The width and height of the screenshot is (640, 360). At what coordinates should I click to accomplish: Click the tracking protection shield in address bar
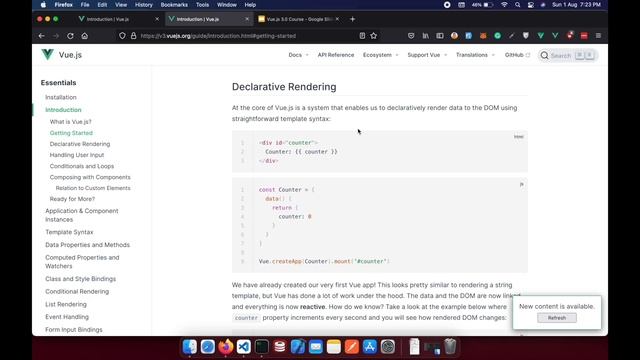[122, 36]
